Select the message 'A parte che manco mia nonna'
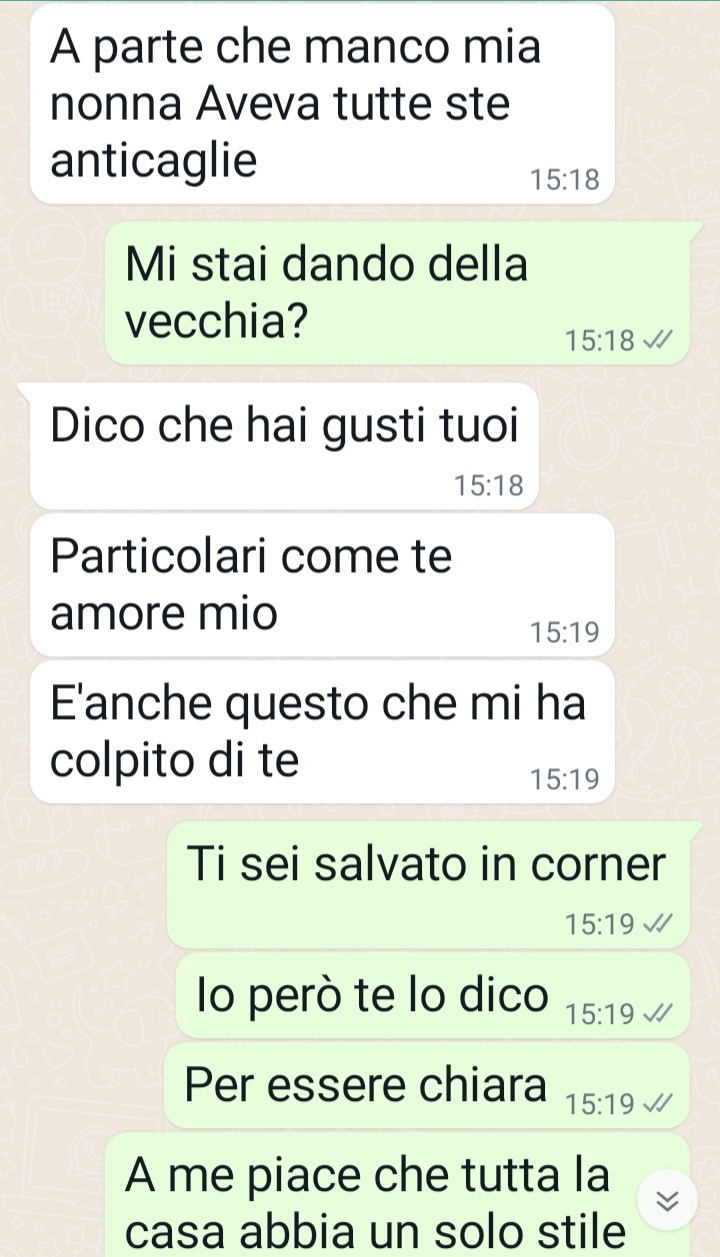 click(x=322, y=104)
